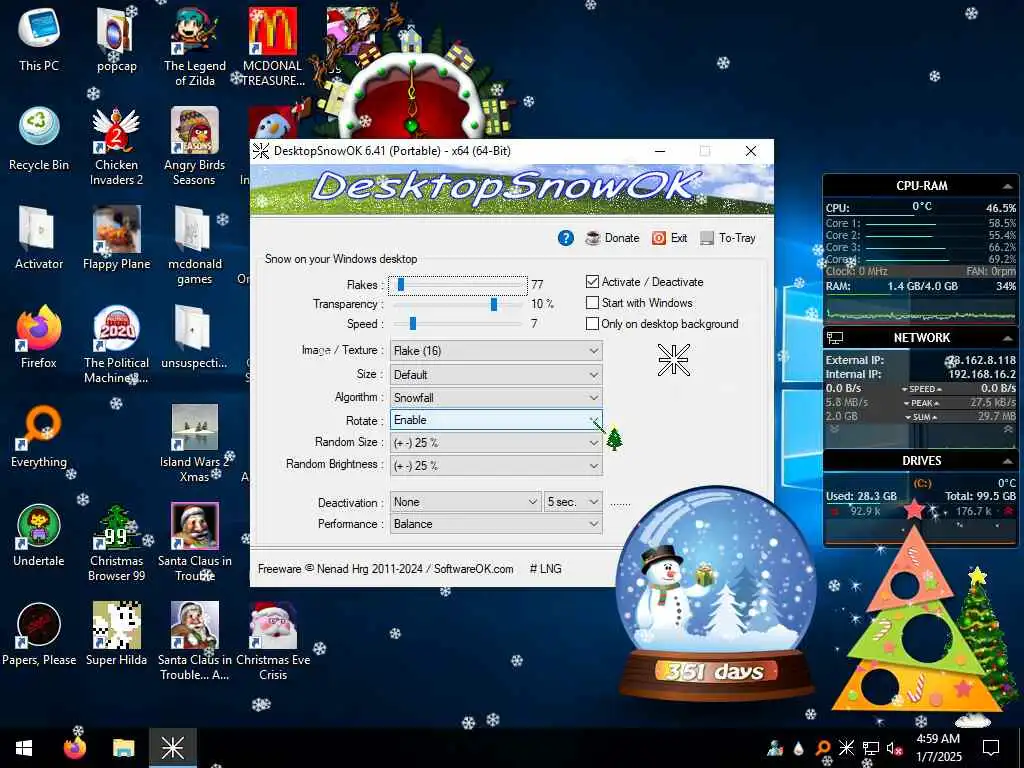This screenshot has height=768, width=1024.
Task: Click the muted volume tray icon
Action: click(x=894, y=748)
